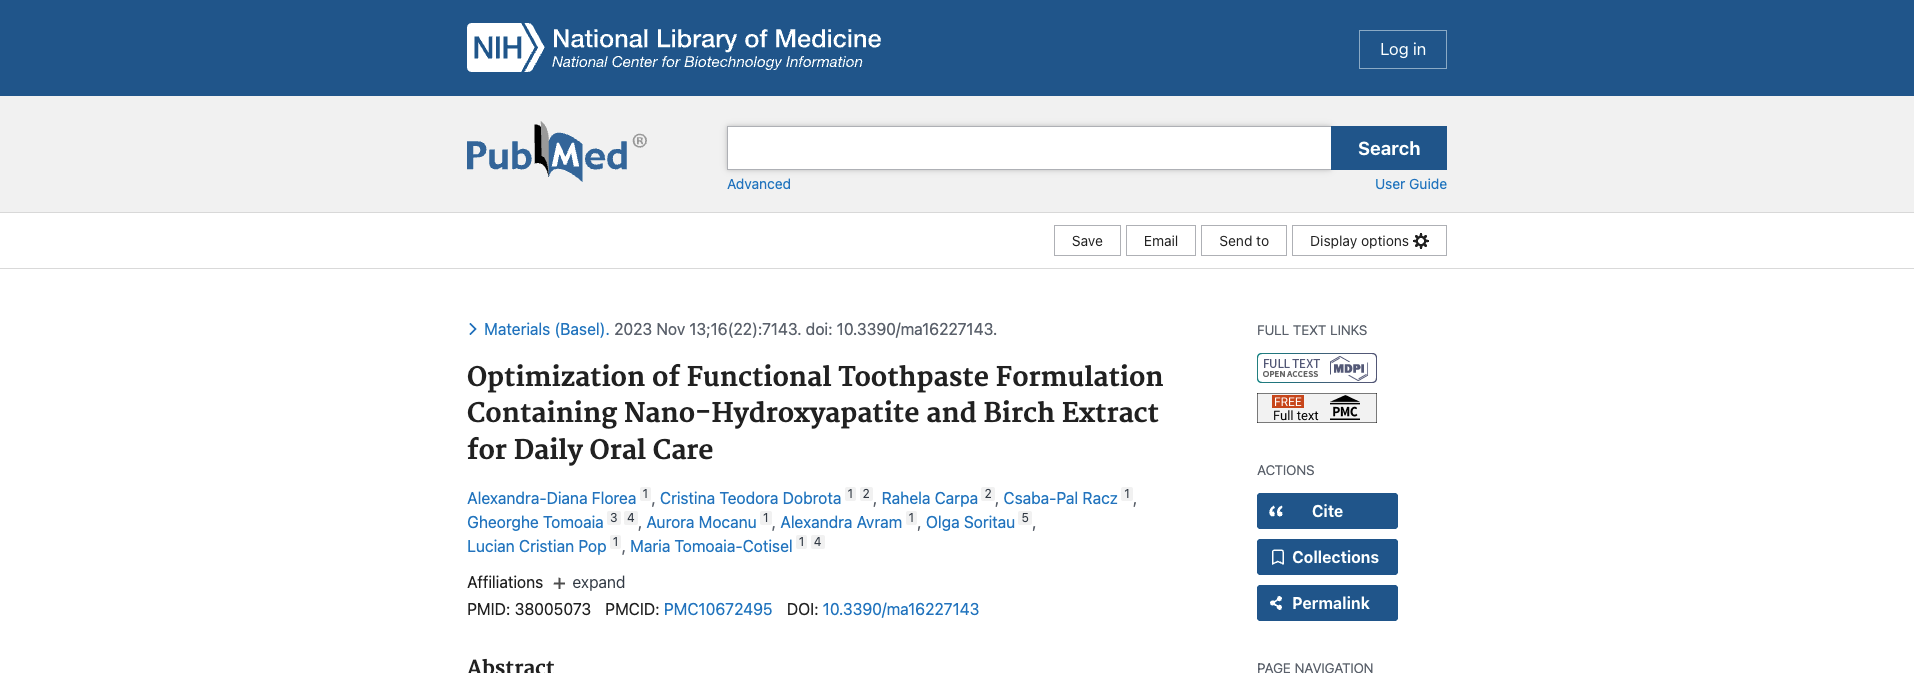The height and width of the screenshot is (673, 1914).
Task: Open author Lucian Cristian Pop
Action: 536,546
